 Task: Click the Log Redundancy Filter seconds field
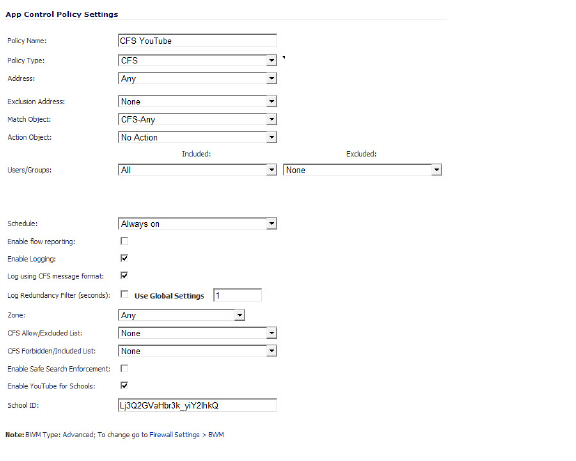(x=237, y=295)
